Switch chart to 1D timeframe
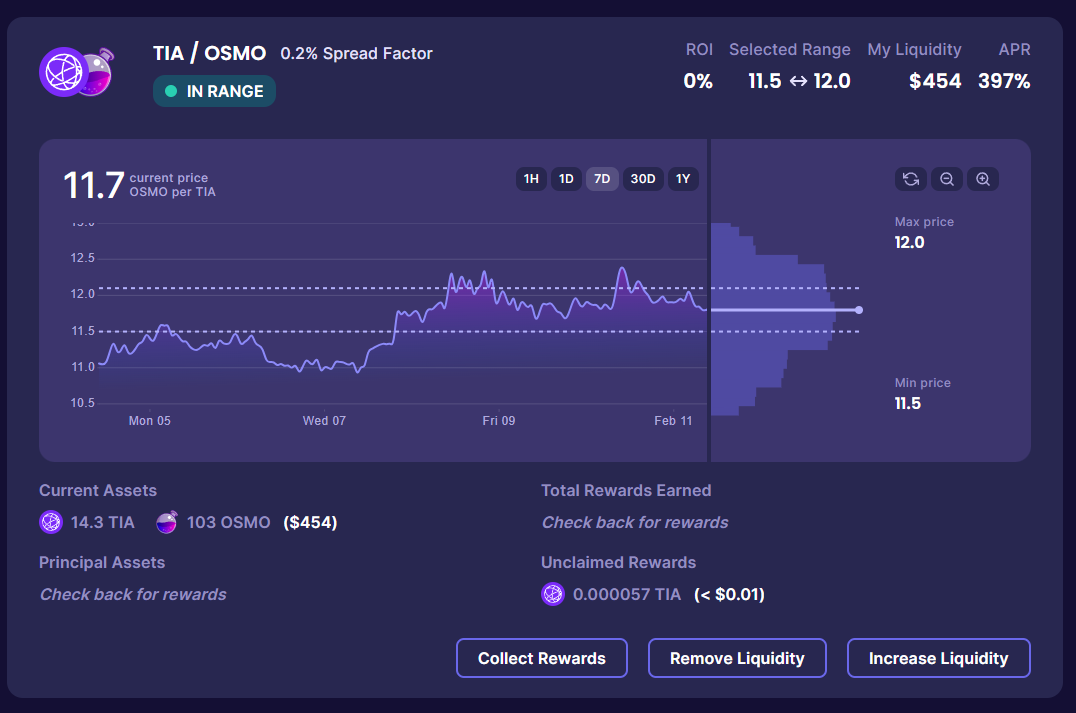The image size is (1076, 713). [566, 179]
